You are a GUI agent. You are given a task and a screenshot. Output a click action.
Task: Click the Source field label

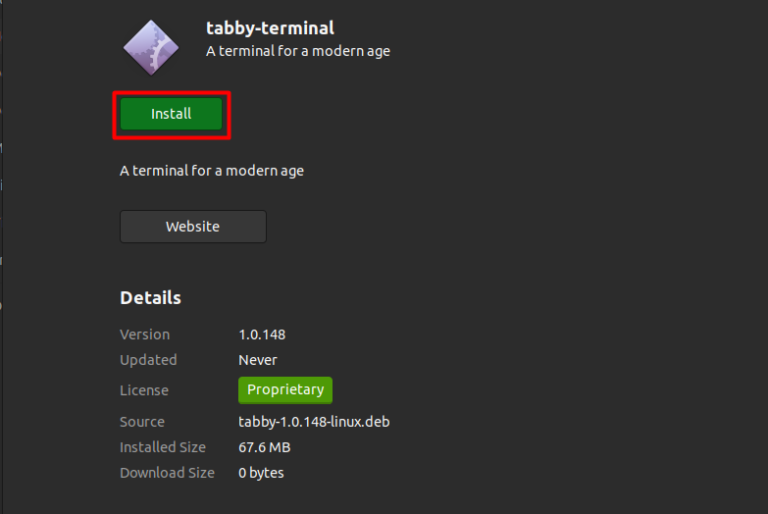tap(142, 422)
